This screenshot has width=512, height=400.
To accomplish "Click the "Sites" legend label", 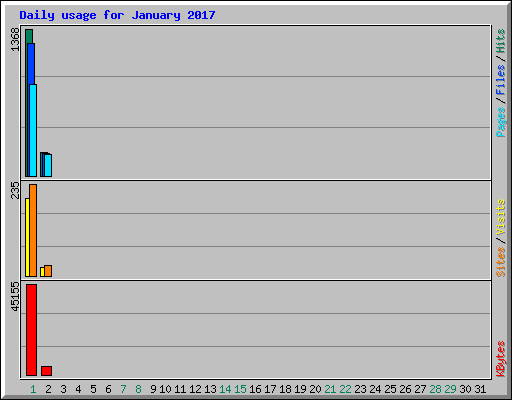I will point(500,262).
